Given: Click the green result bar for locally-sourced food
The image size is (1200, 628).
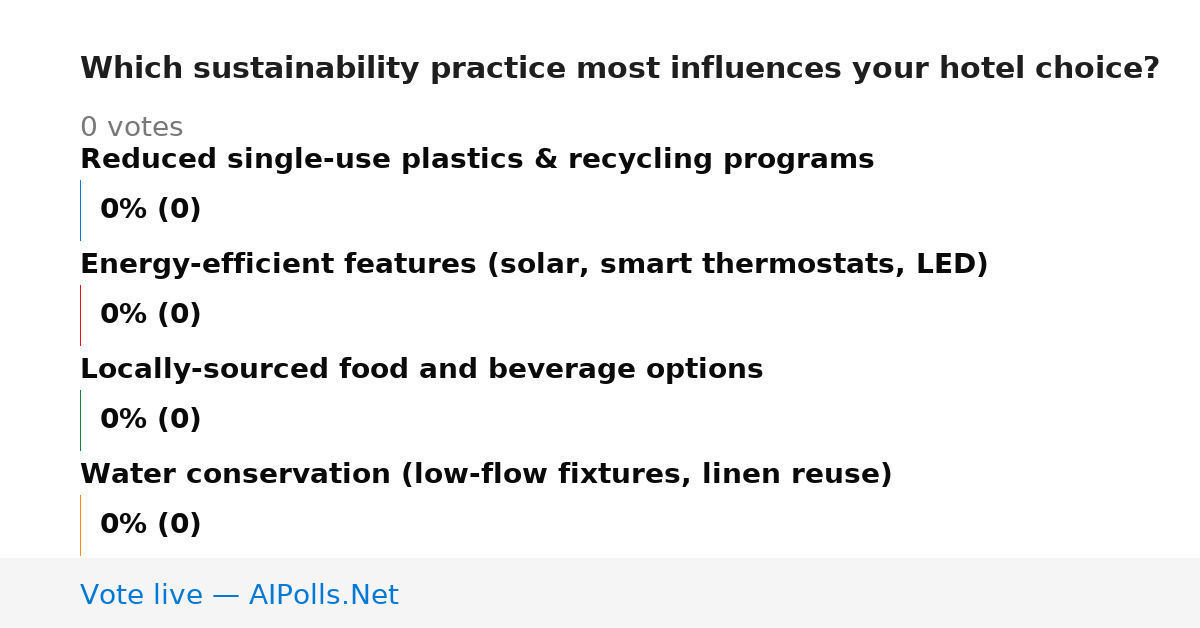Looking at the screenshot, I should click(80, 420).
